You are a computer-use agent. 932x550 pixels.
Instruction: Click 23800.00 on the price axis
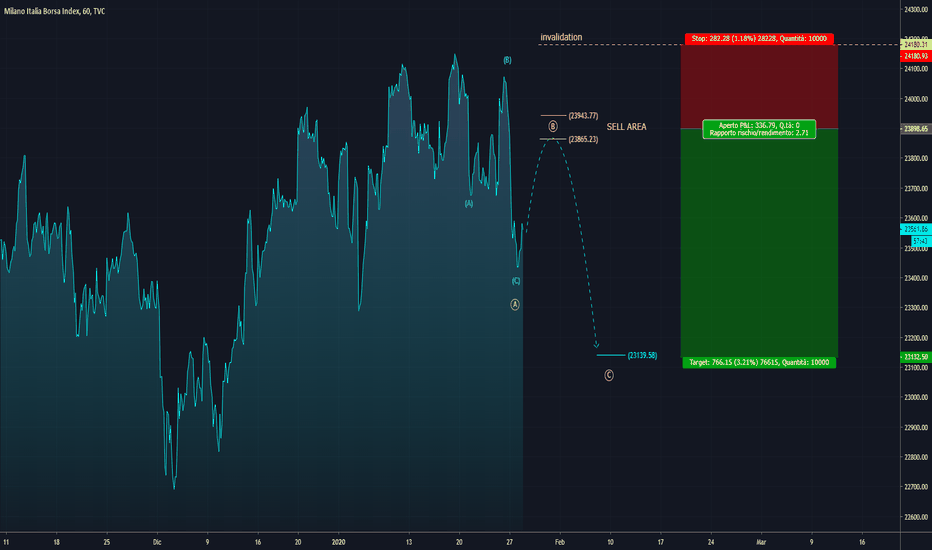click(x=916, y=159)
